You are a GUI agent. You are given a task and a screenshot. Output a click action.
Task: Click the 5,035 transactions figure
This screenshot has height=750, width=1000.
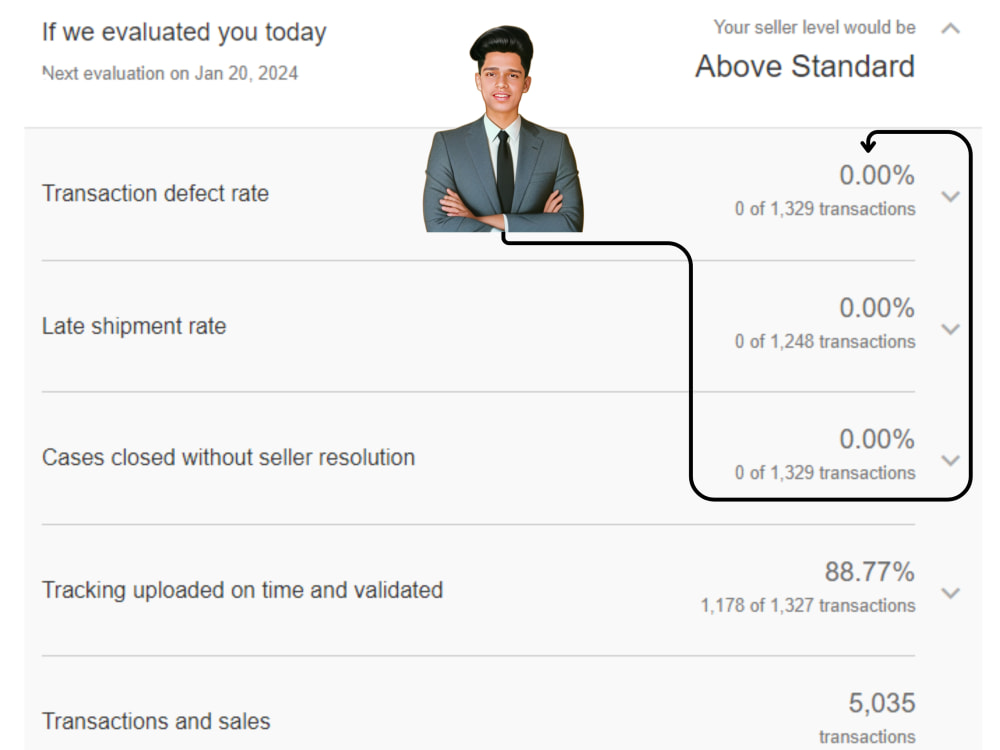tap(881, 704)
